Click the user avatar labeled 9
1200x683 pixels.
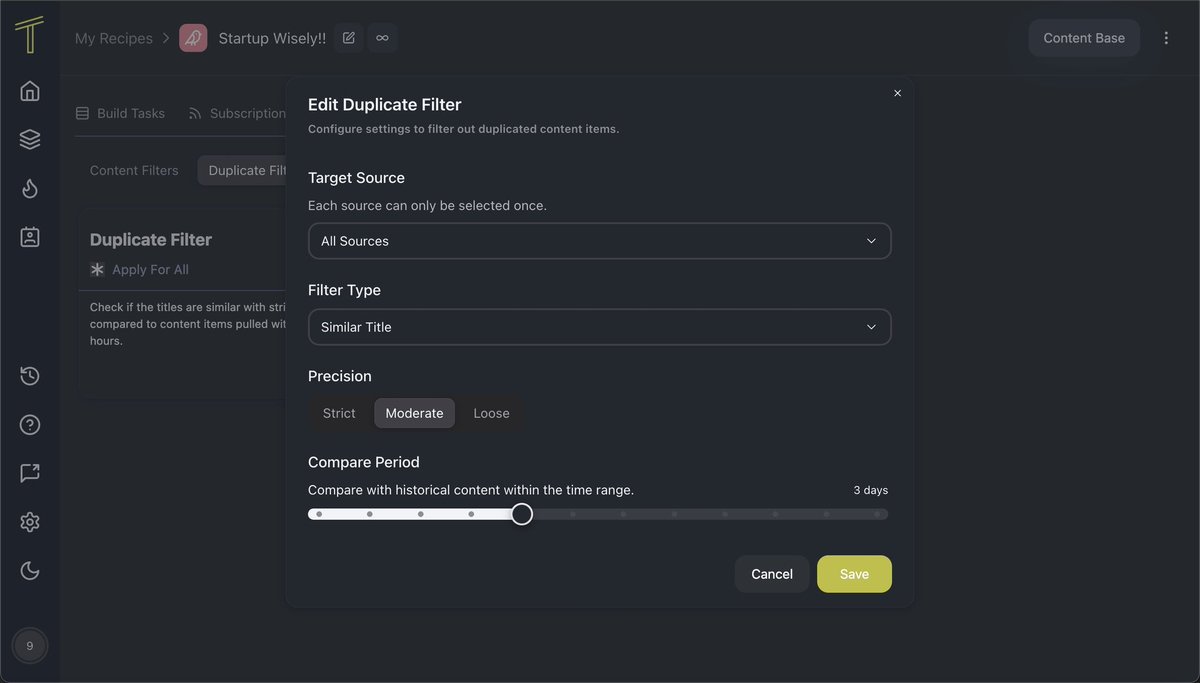[30, 646]
